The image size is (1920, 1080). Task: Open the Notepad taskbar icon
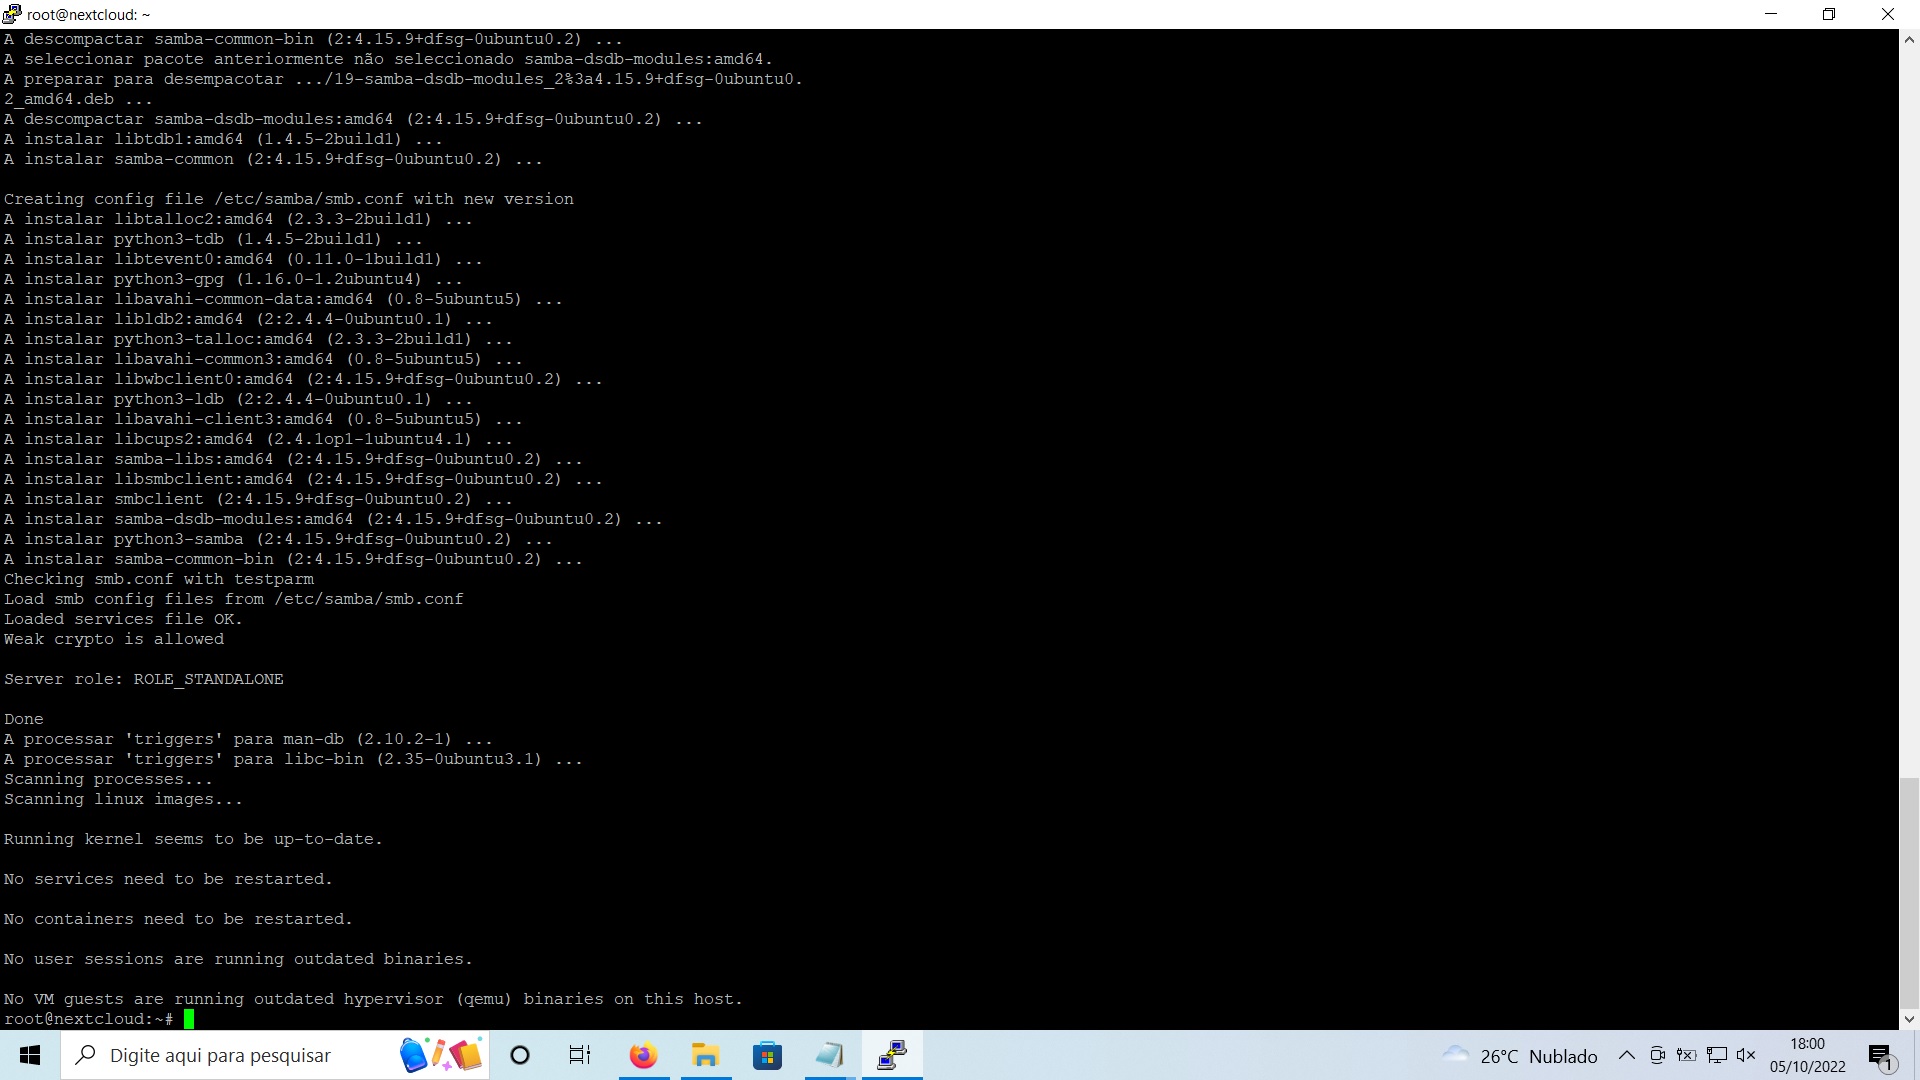[x=829, y=1055]
